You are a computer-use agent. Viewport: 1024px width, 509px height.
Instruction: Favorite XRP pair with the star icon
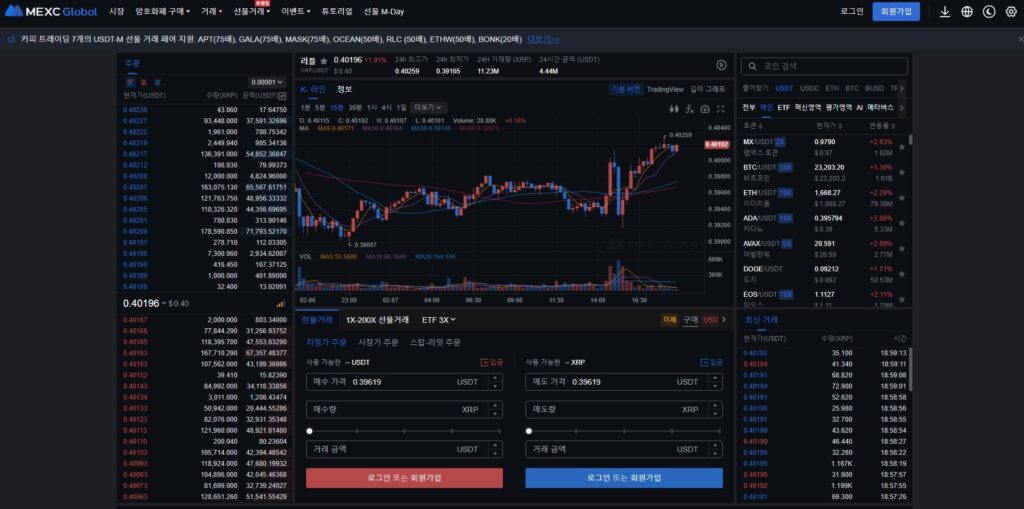[323, 61]
